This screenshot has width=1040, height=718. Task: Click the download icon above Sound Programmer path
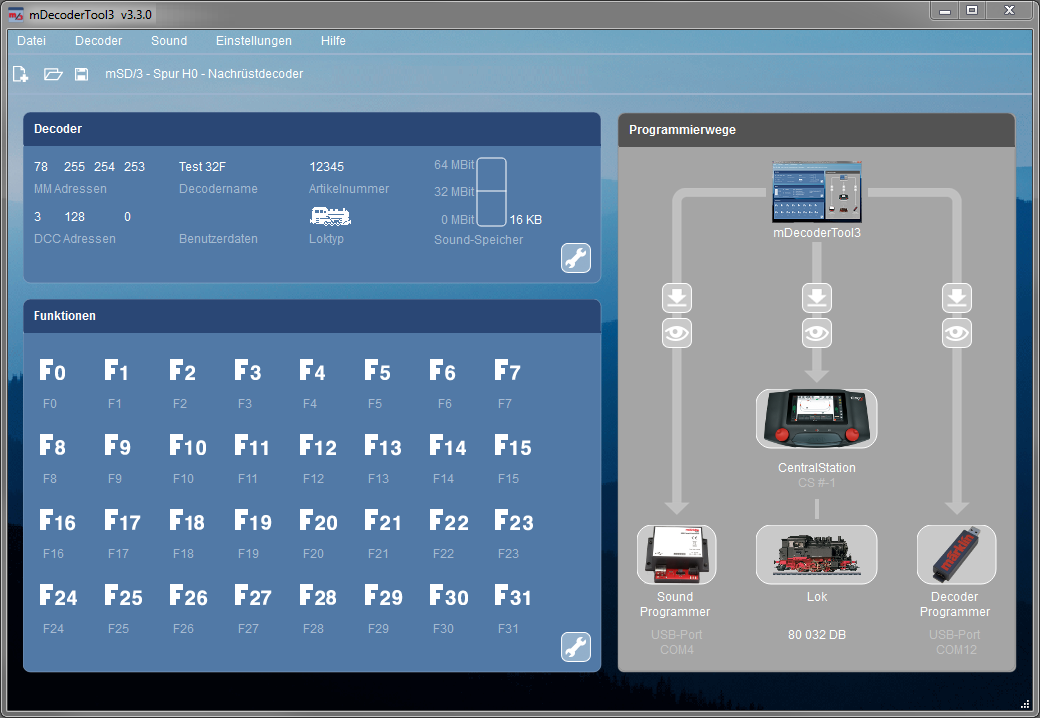[677, 298]
